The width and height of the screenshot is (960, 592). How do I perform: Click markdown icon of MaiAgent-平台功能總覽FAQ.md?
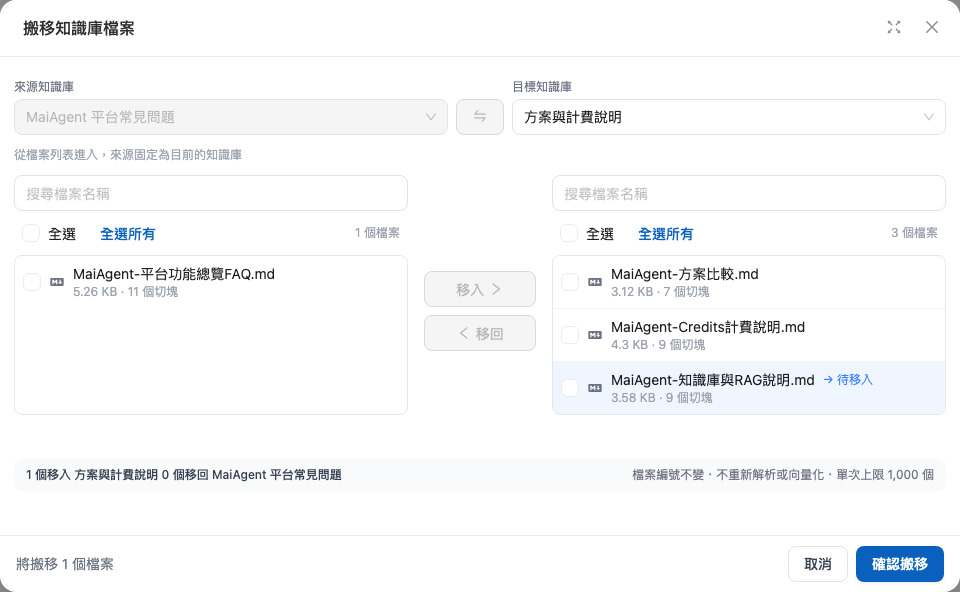(x=57, y=282)
